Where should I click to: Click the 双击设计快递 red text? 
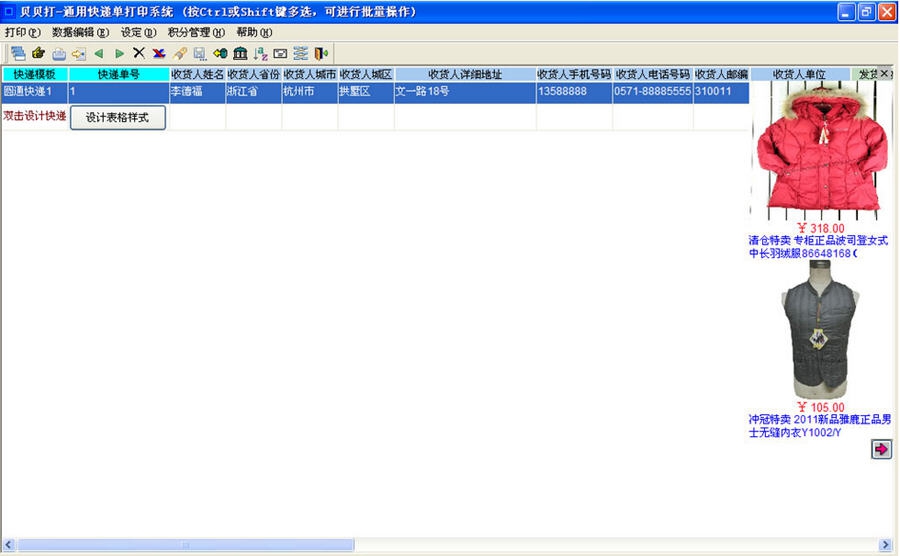(x=34, y=116)
